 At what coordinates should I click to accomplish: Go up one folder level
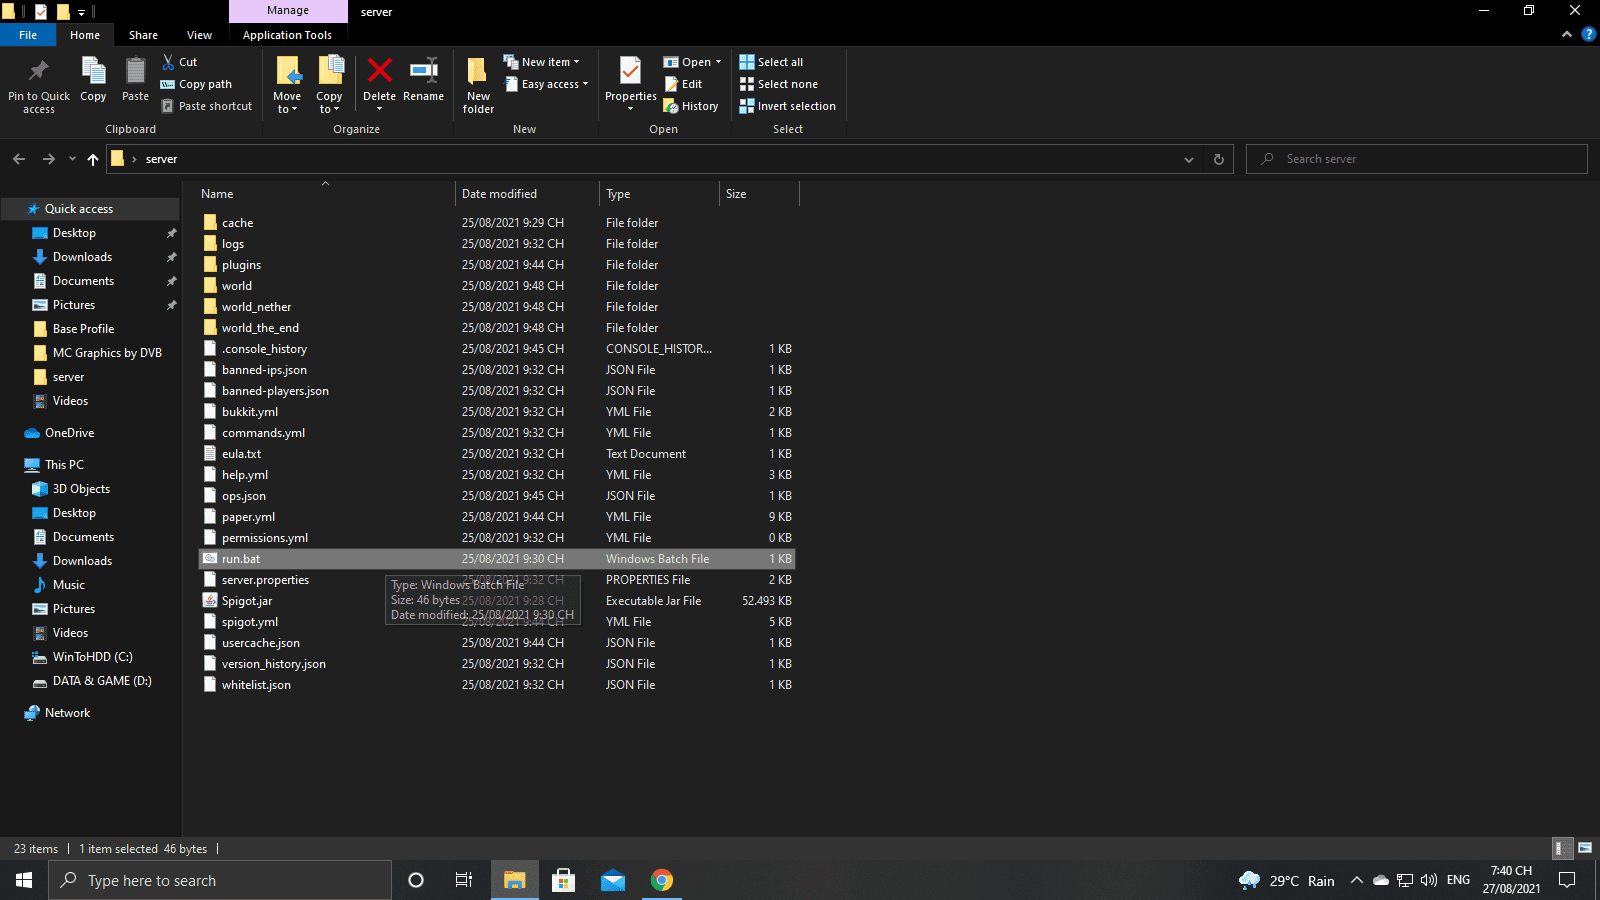click(93, 159)
